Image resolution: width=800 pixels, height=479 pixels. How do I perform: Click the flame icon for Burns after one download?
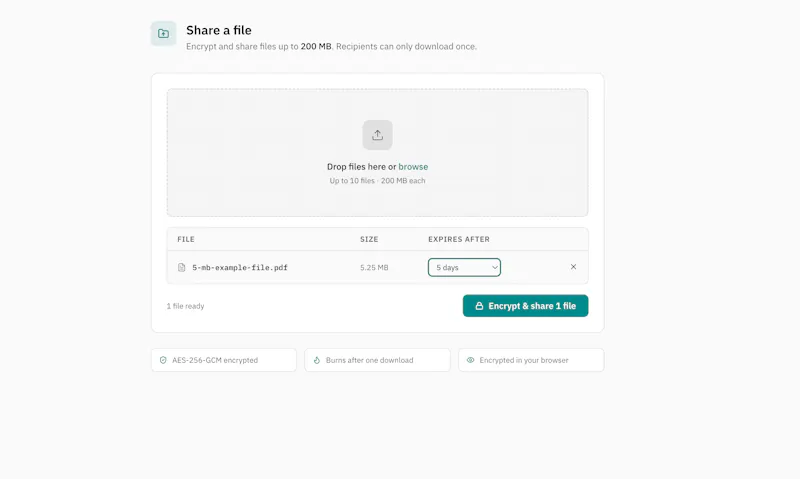317,360
